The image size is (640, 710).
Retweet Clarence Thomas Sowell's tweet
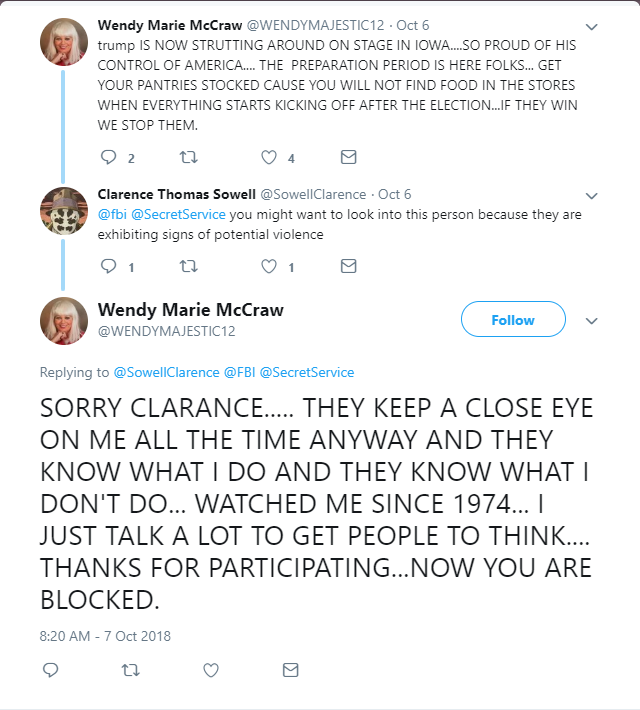click(188, 266)
